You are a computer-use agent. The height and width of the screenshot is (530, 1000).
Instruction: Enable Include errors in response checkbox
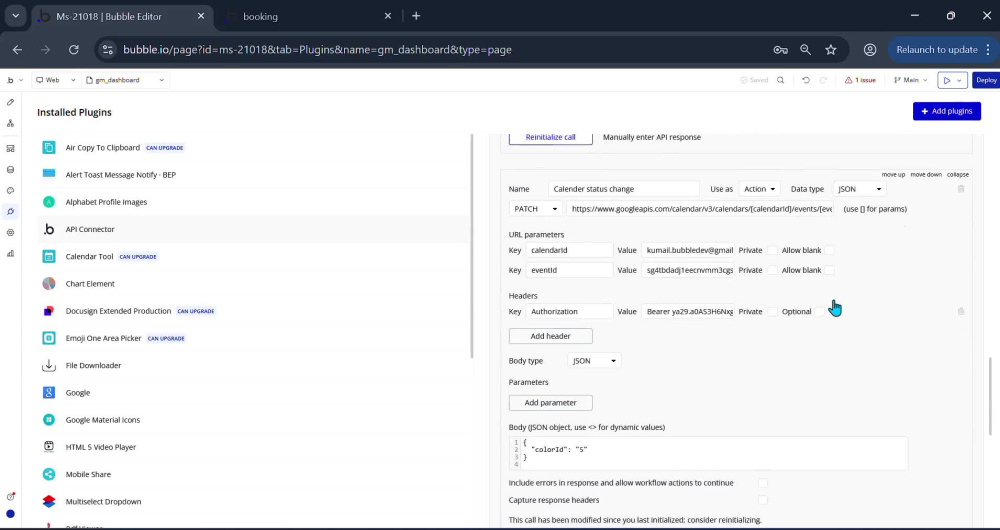click(x=763, y=483)
